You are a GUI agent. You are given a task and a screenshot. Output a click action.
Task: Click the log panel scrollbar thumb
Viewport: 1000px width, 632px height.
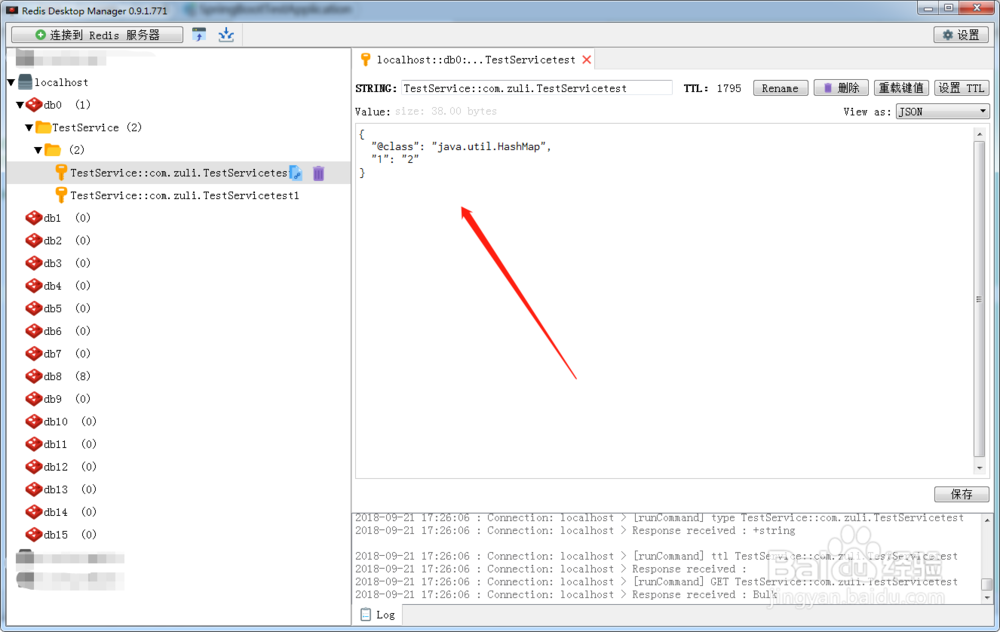coord(987,584)
